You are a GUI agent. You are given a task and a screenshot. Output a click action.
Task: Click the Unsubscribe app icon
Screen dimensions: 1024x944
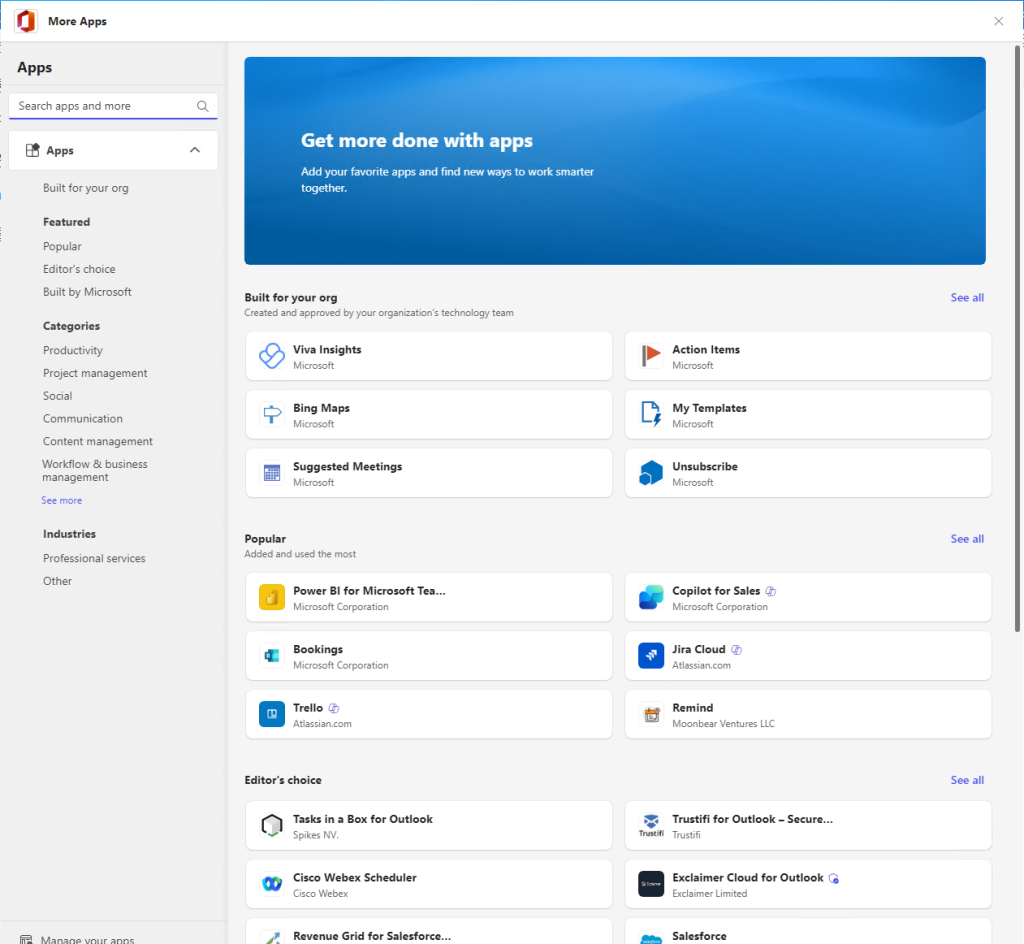pyautogui.click(x=651, y=472)
